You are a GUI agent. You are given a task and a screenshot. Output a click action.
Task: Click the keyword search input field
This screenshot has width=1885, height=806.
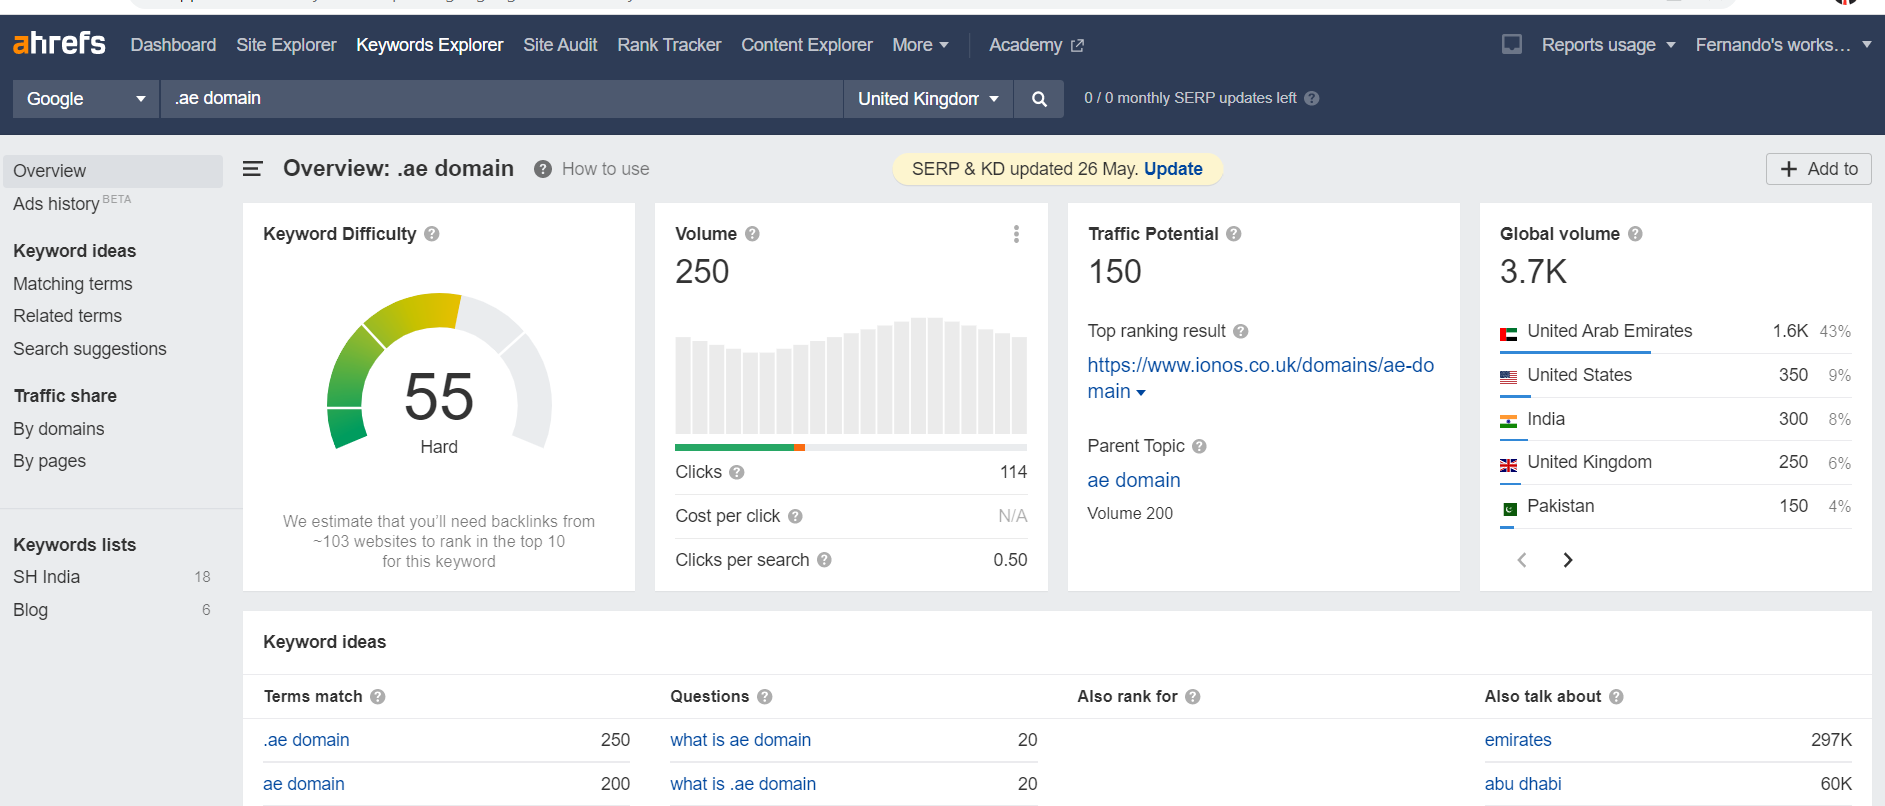click(x=502, y=99)
